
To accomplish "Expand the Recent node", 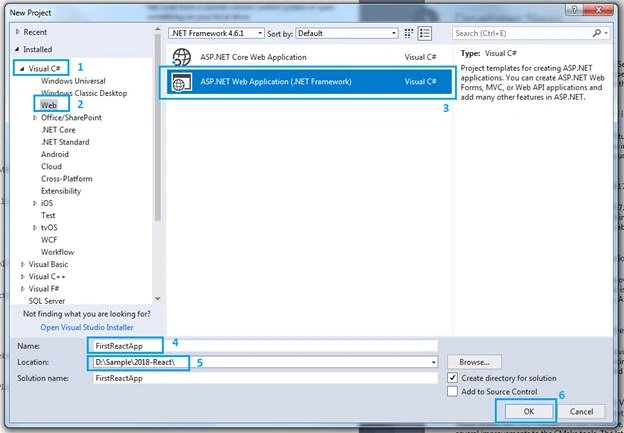I will click(x=17, y=32).
